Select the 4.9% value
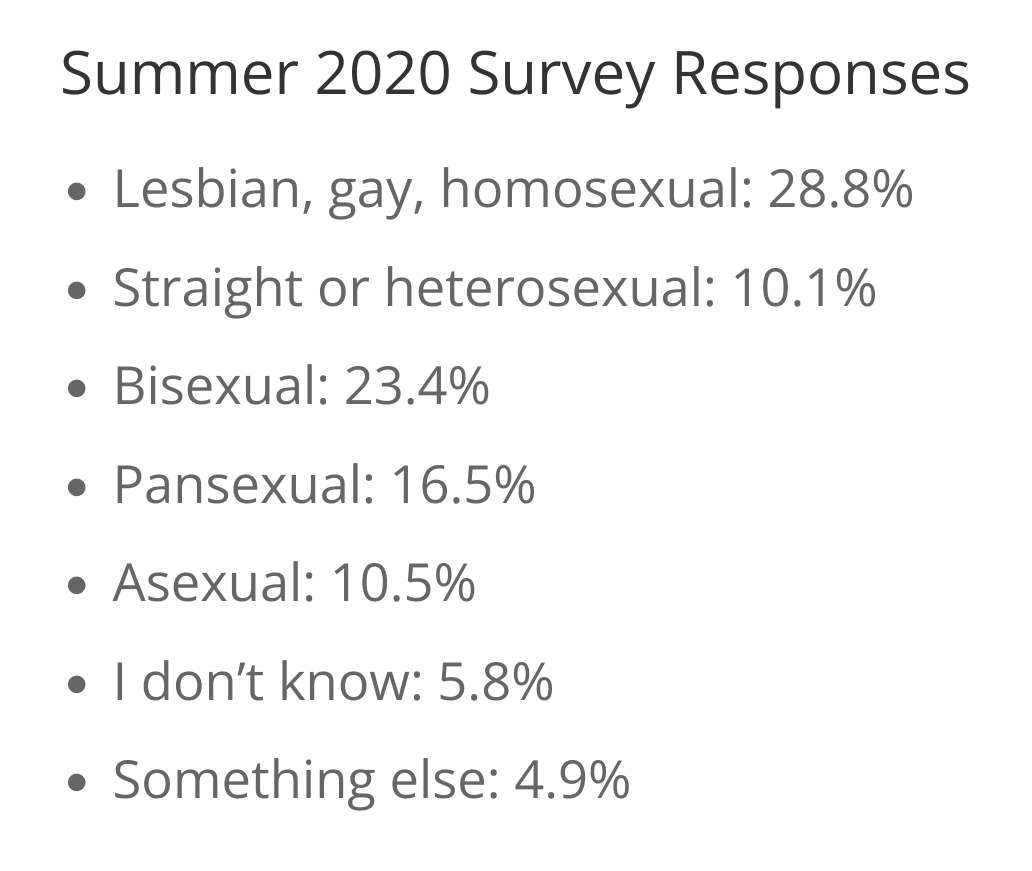The width and height of the screenshot is (1032, 871). pos(572,780)
